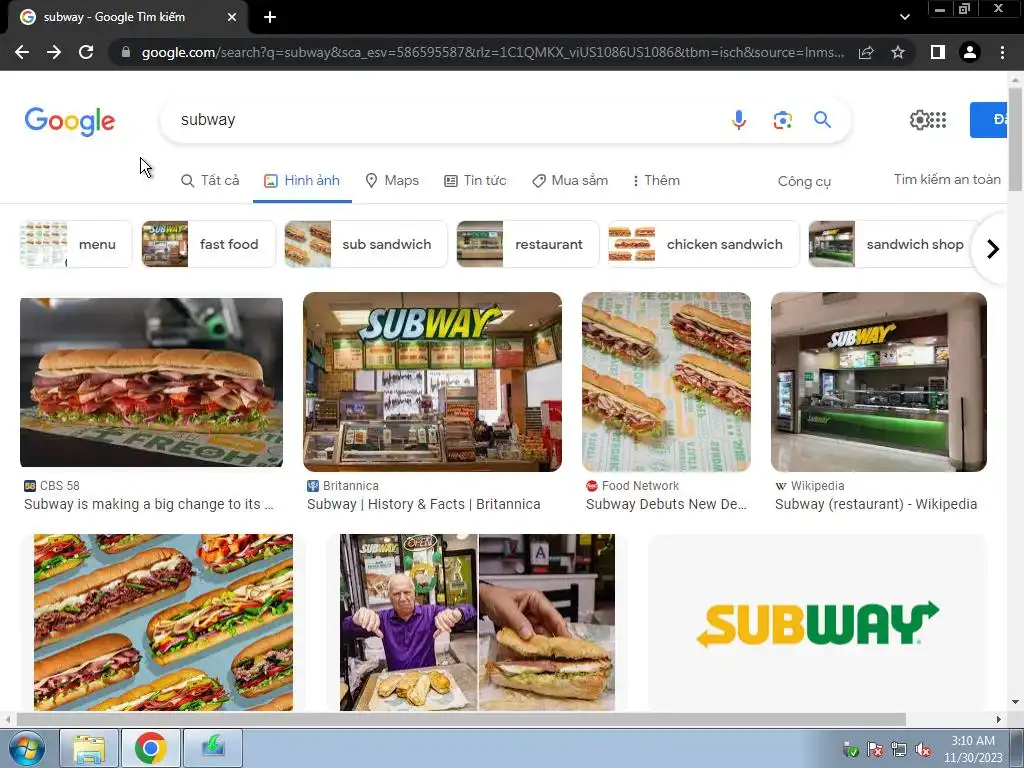The image size is (1024, 768).
Task: Open File Explorer in taskbar
Action: click(x=89, y=748)
